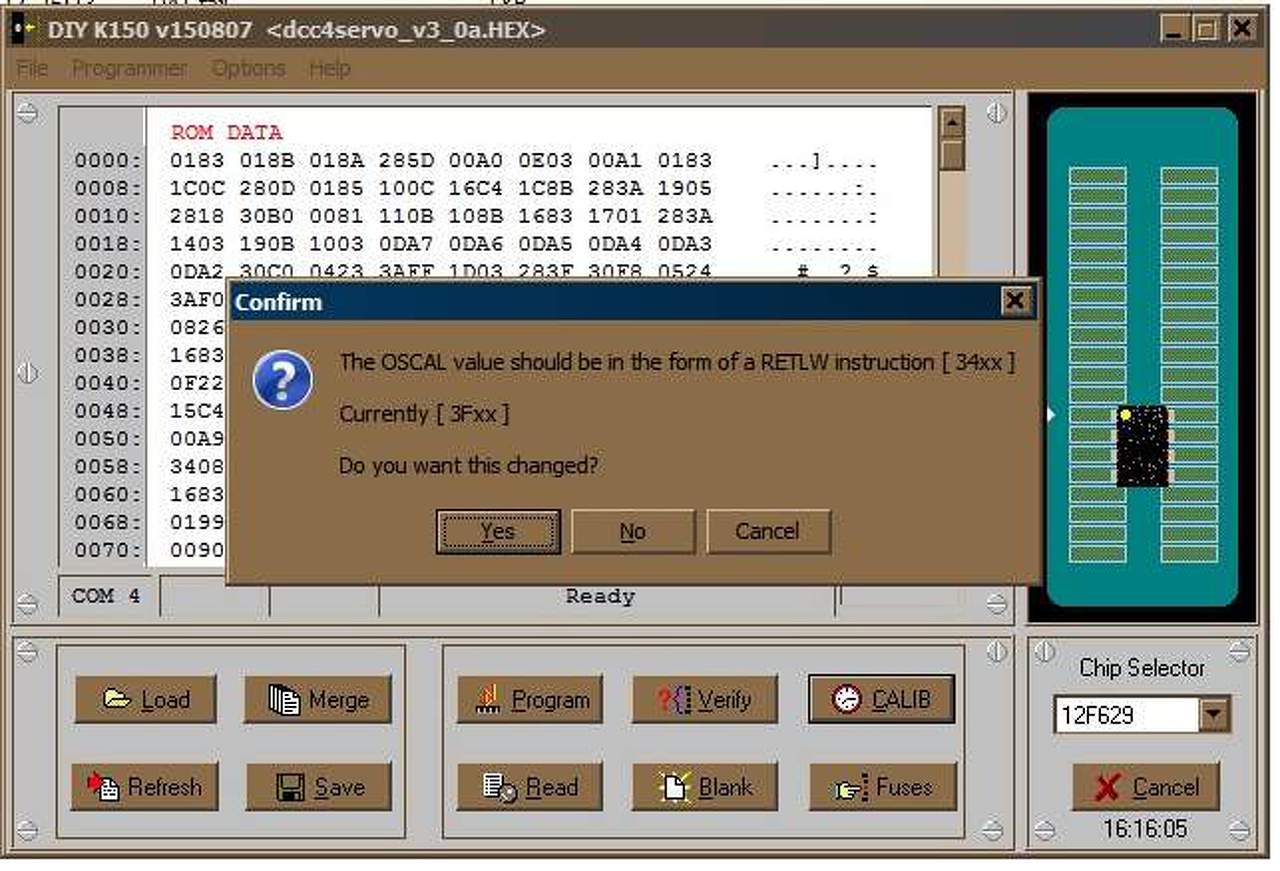This screenshot has height=871, width=1280.
Task: Confirm the OSCAL change with Yes
Action: pyautogui.click(x=497, y=532)
